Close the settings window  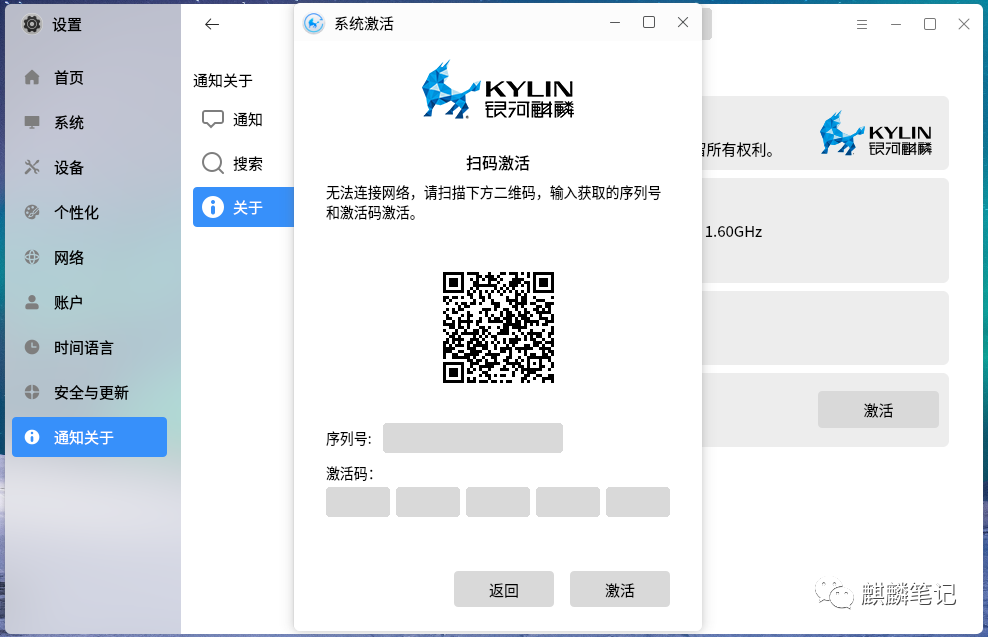click(x=963, y=24)
